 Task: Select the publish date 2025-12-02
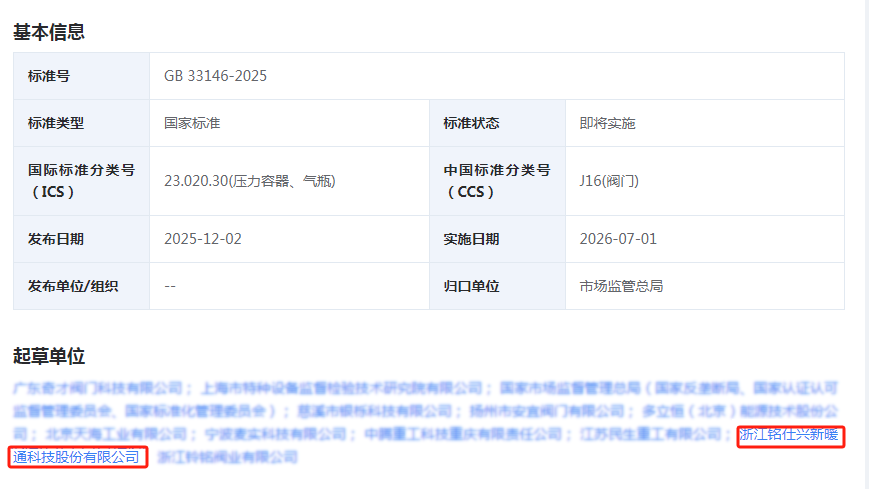tap(203, 239)
